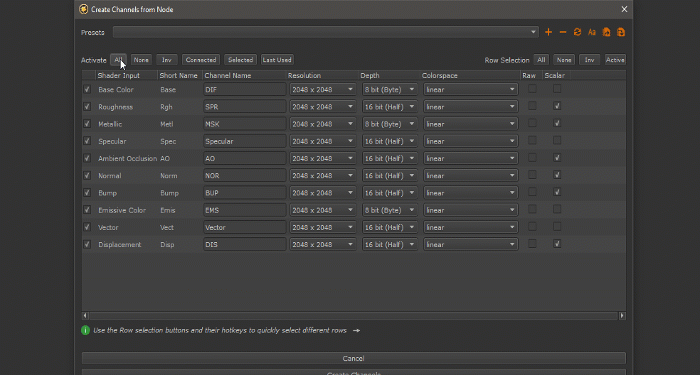Click the left arrow of the horizontal scrollbar
This screenshot has width=700, height=375.
click(x=85, y=316)
